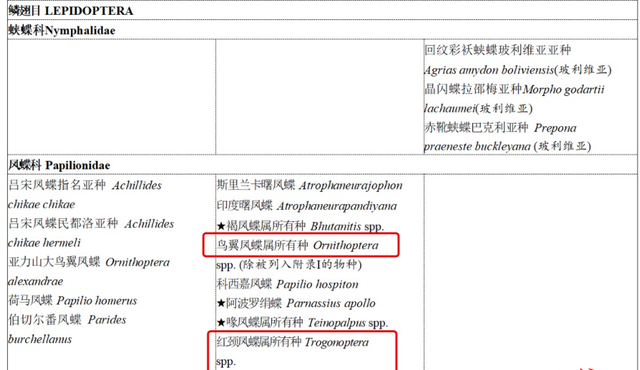
Task: Select the 'chikae chikae' line
Action: point(42,204)
